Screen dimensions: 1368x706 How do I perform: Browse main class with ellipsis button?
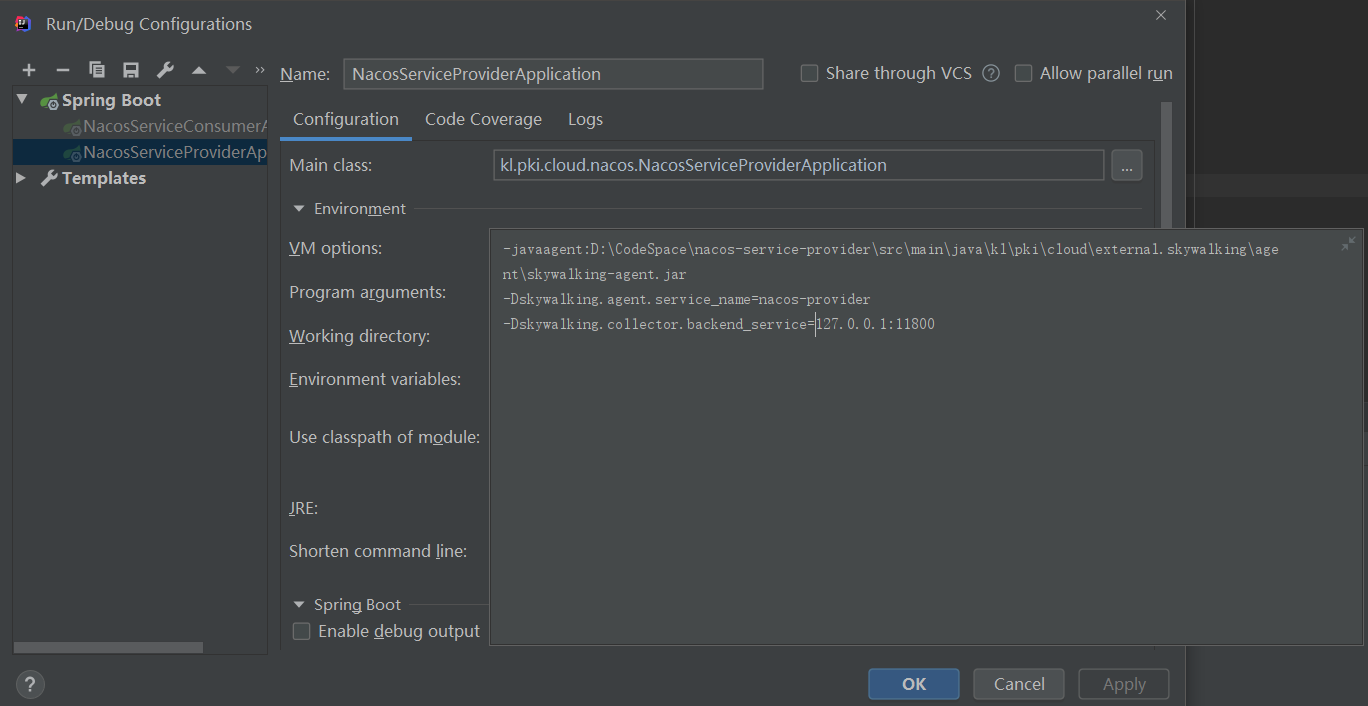[1127, 165]
